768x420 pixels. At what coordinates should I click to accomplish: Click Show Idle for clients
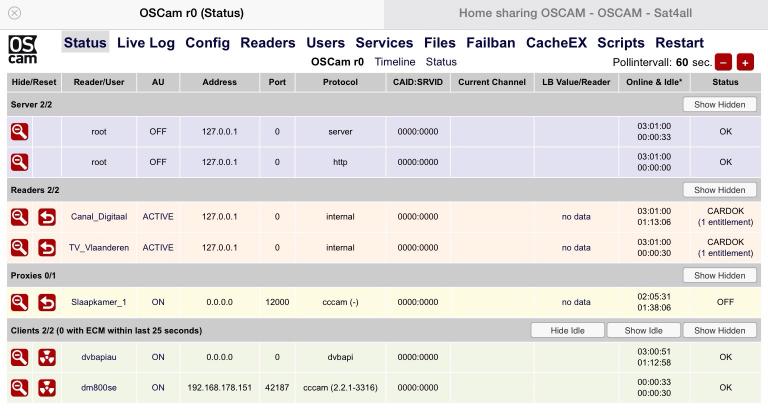[643, 330]
